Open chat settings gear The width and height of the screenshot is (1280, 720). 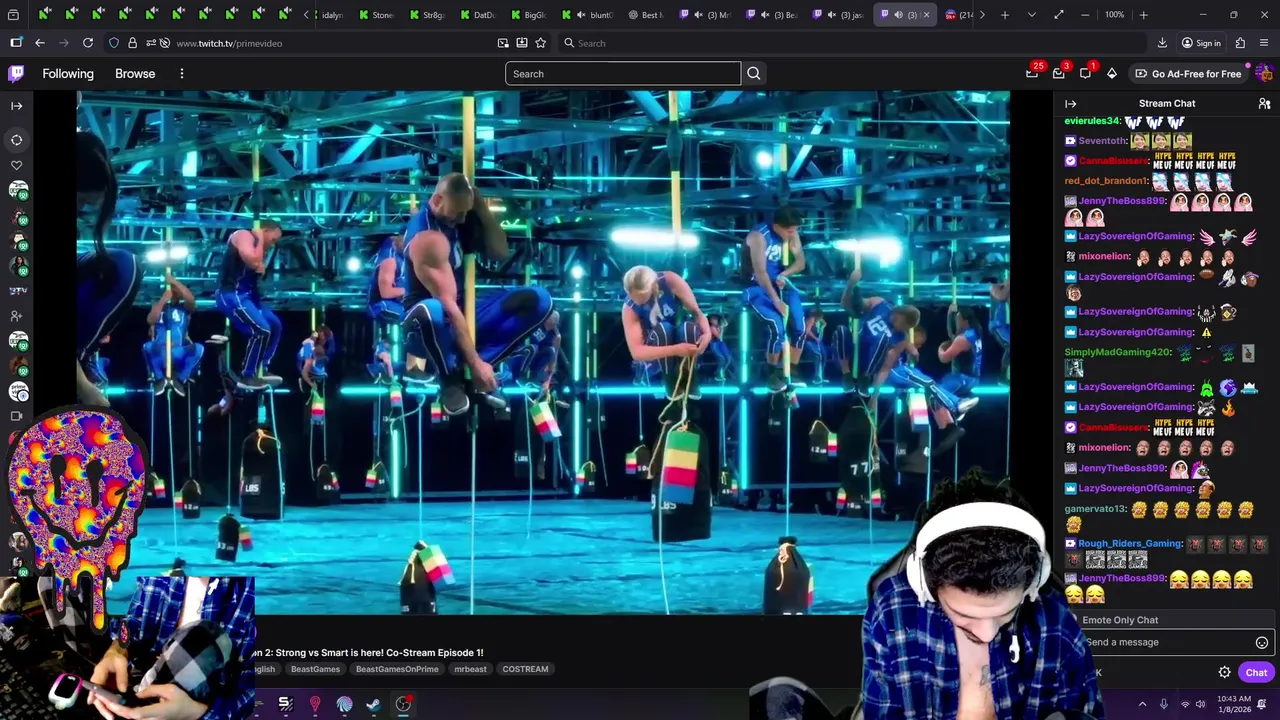pyautogui.click(x=1224, y=673)
